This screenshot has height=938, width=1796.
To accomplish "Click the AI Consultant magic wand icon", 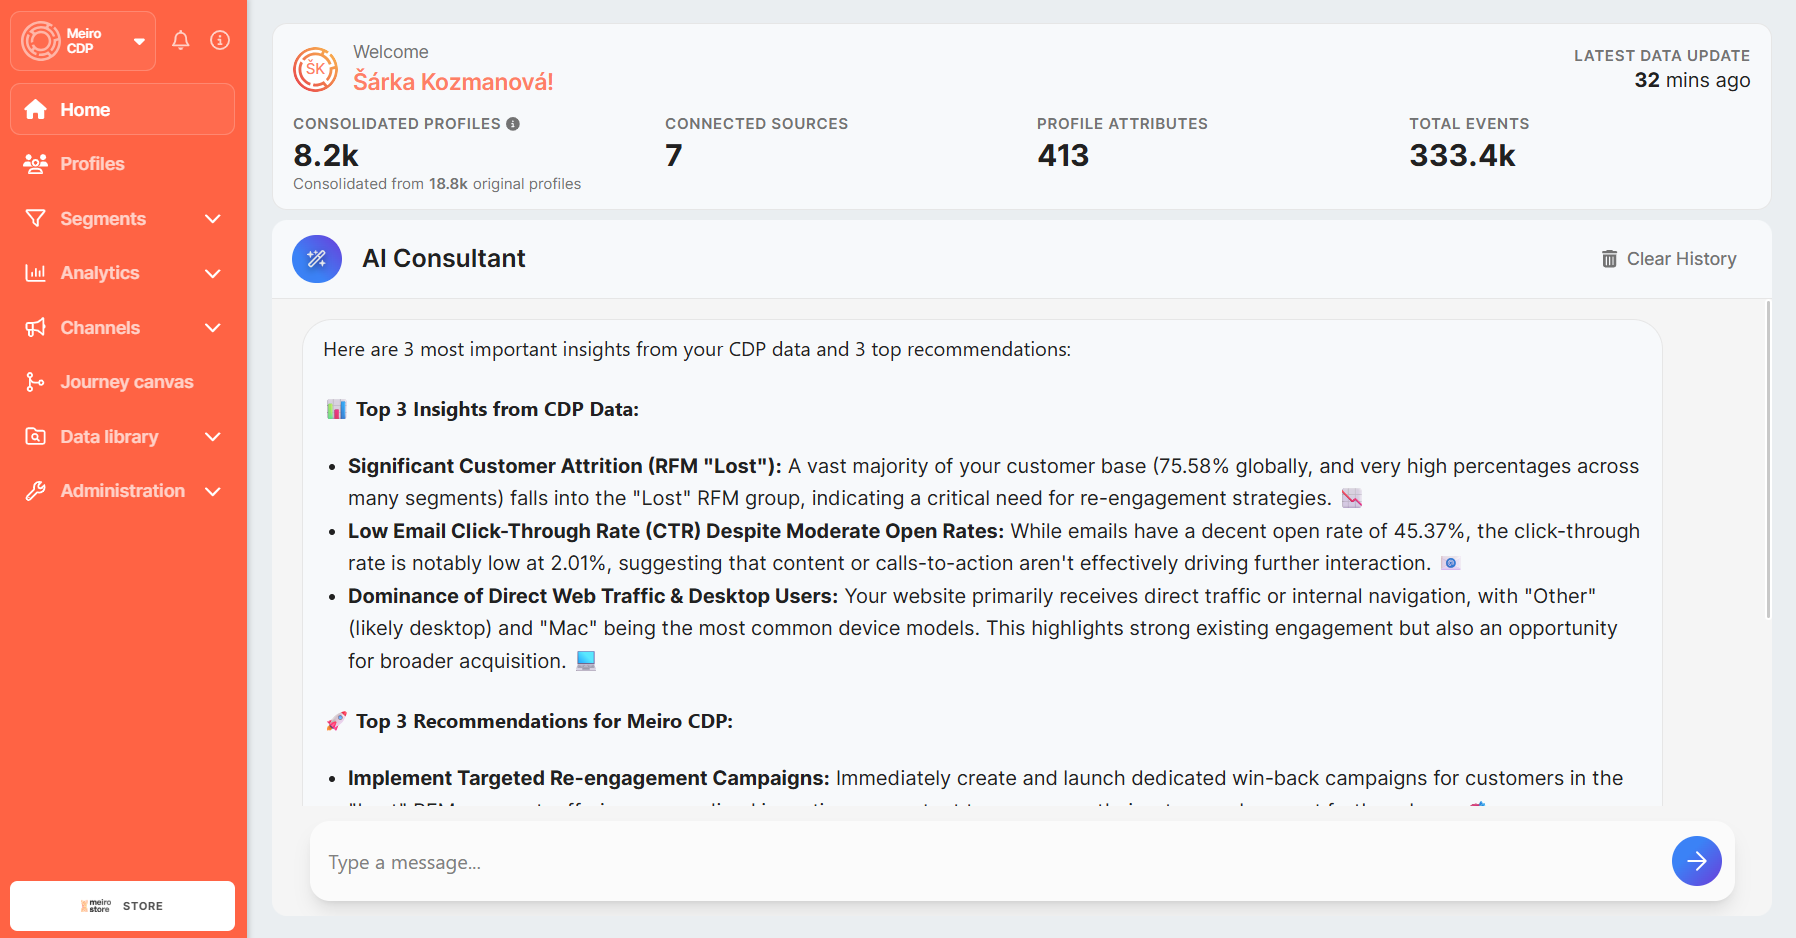I will click(317, 259).
